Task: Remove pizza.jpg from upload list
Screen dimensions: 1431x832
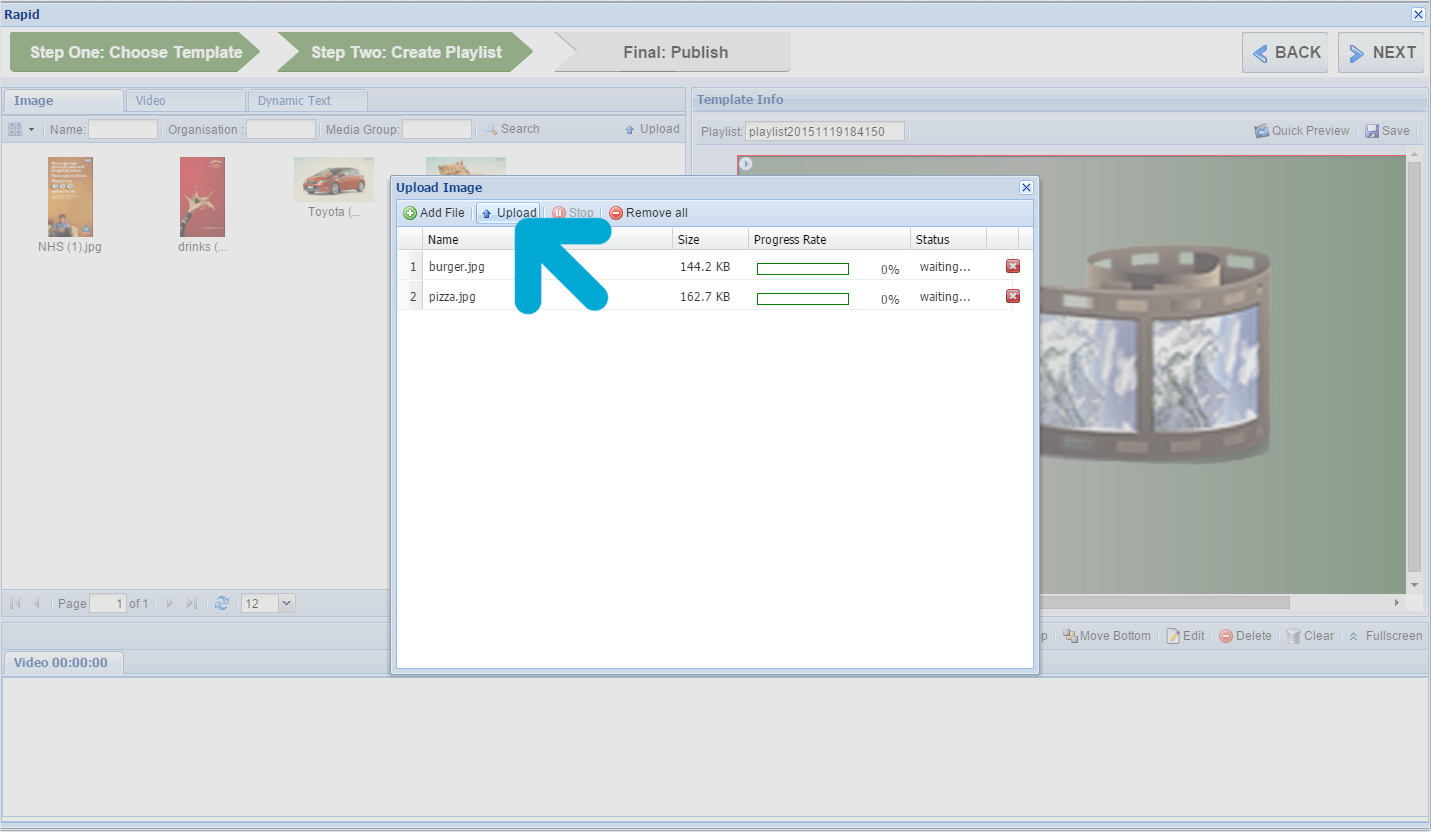Action: tap(1012, 296)
